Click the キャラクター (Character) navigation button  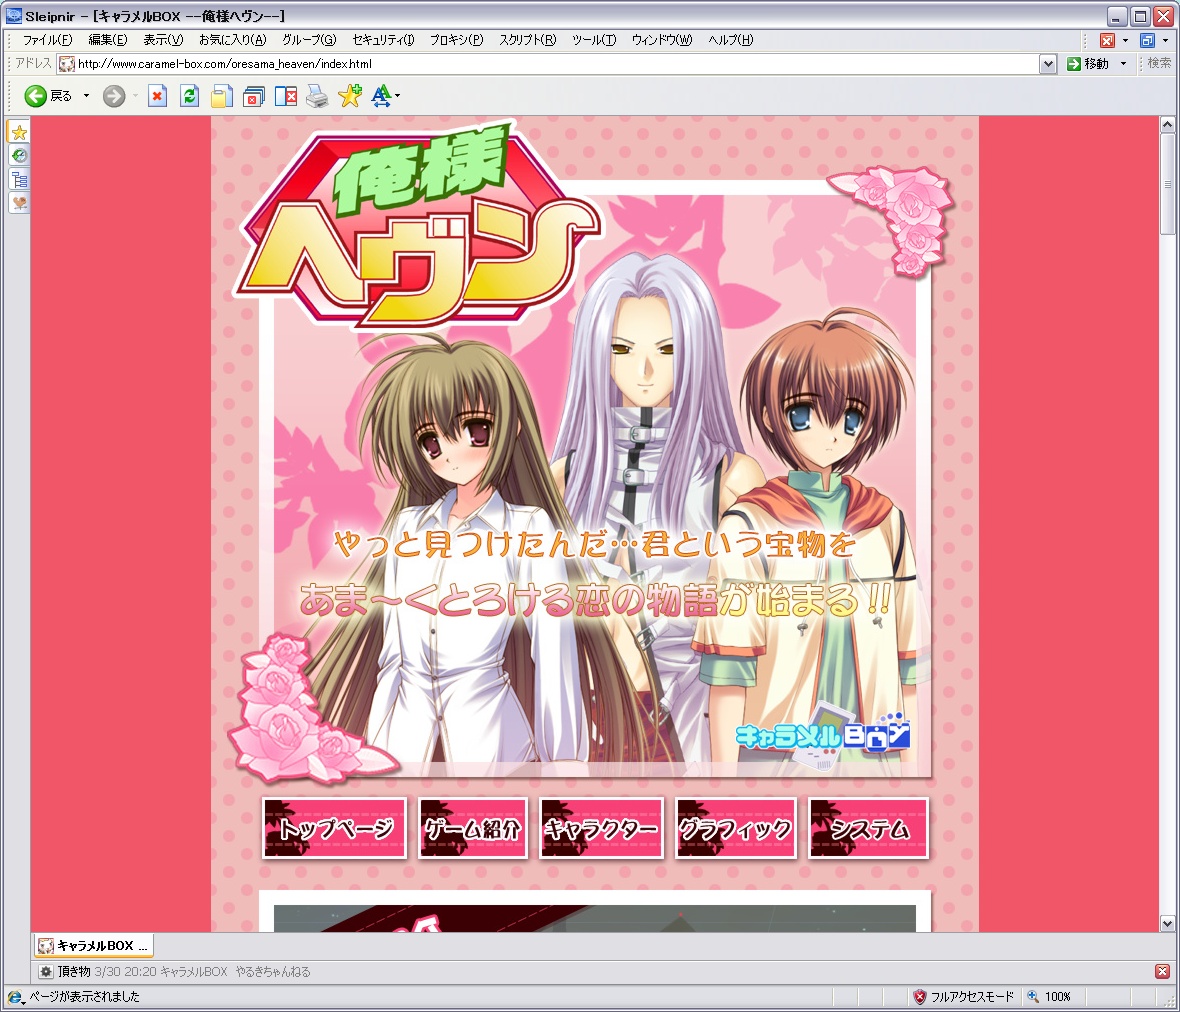(x=601, y=828)
